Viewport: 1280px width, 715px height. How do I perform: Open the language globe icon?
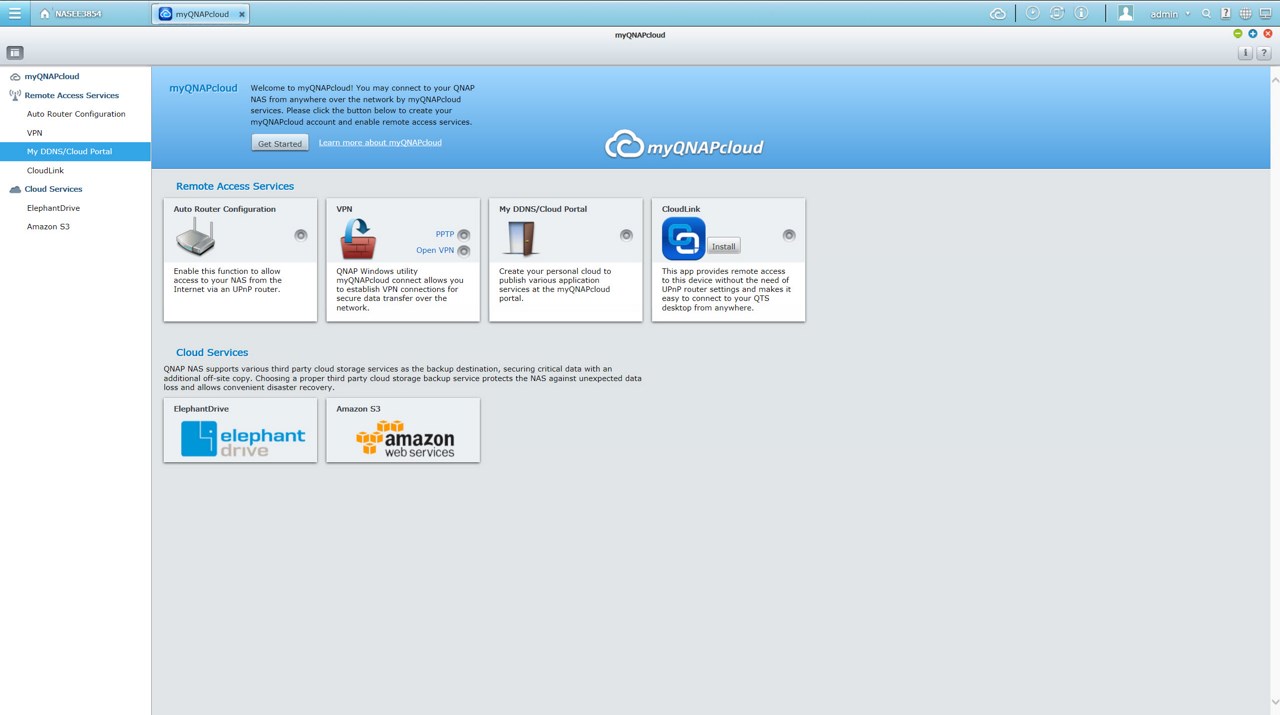1245,14
